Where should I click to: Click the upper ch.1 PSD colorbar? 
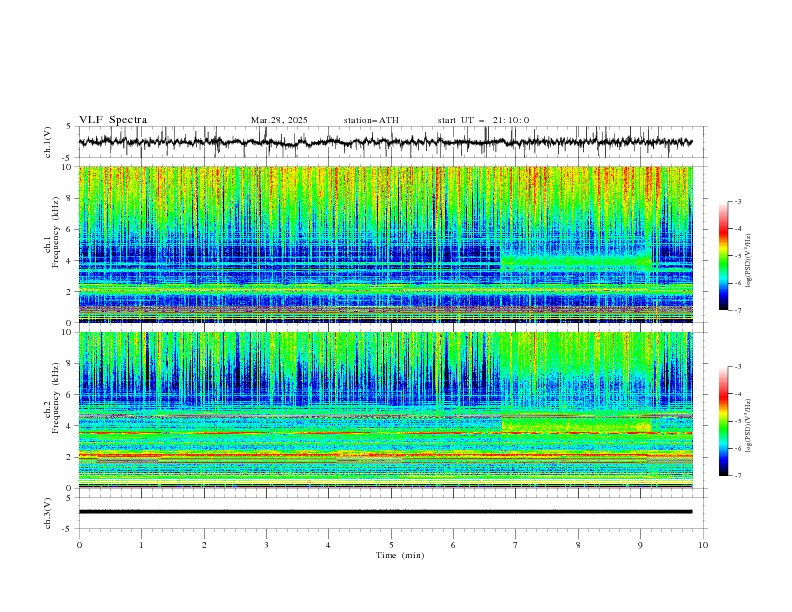pyautogui.click(x=724, y=256)
